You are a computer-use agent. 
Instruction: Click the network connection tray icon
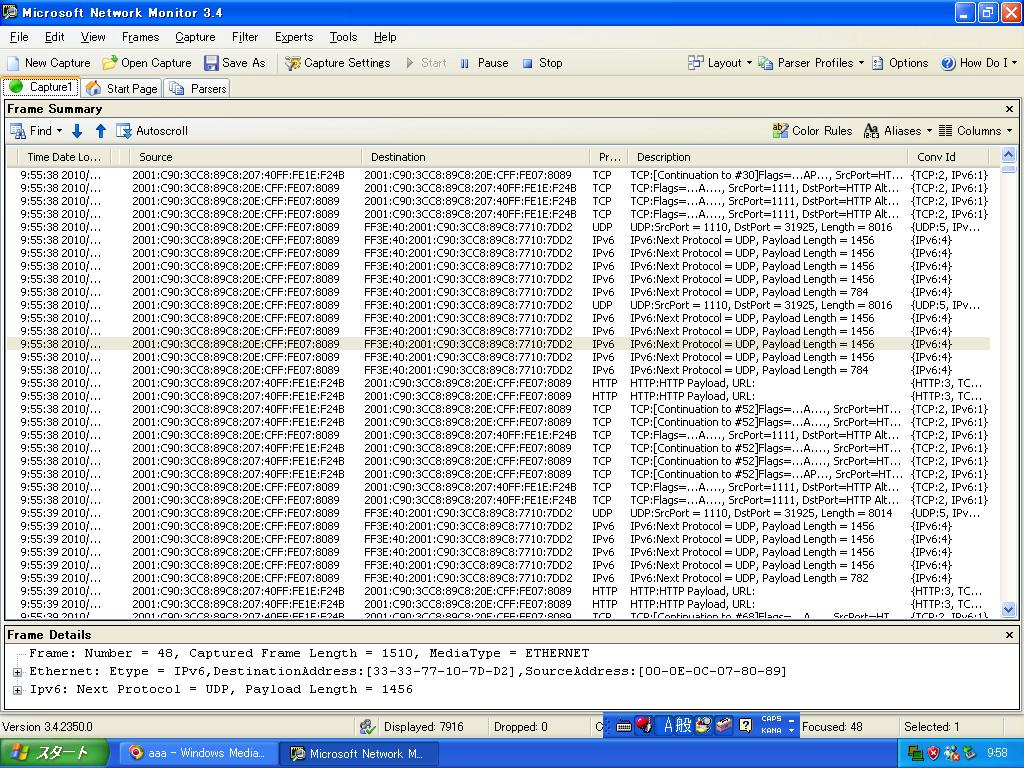(x=915, y=753)
